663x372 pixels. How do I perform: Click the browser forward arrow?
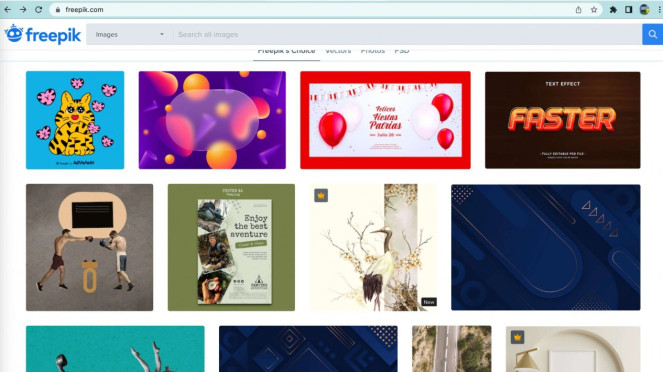(23, 9)
